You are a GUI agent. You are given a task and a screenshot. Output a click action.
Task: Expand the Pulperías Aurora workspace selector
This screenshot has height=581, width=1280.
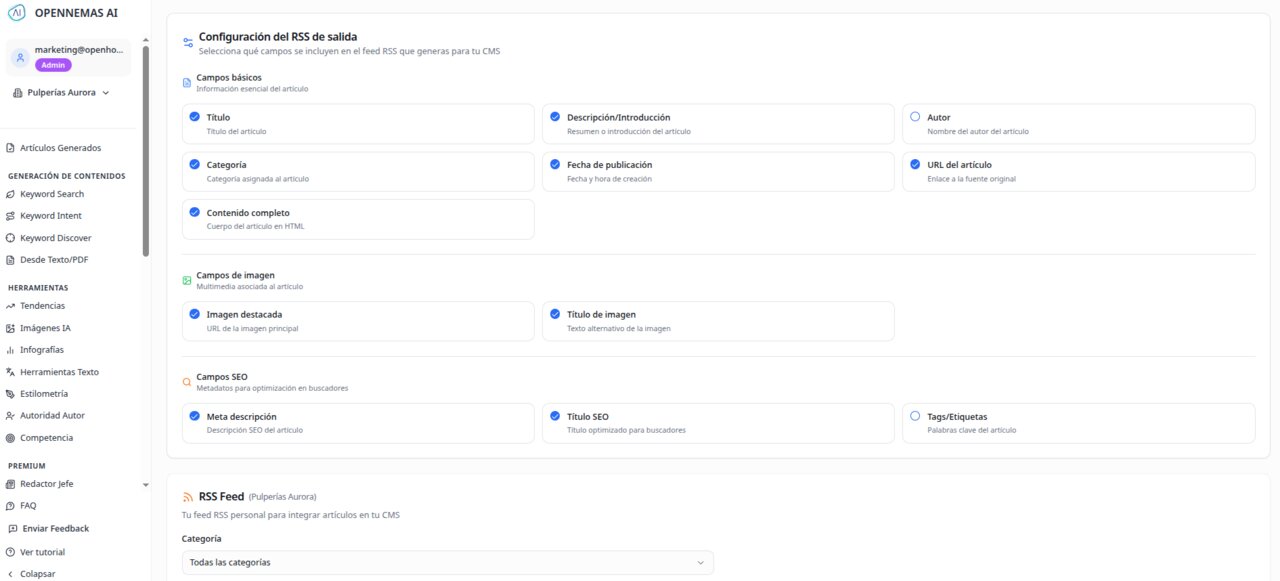point(65,91)
